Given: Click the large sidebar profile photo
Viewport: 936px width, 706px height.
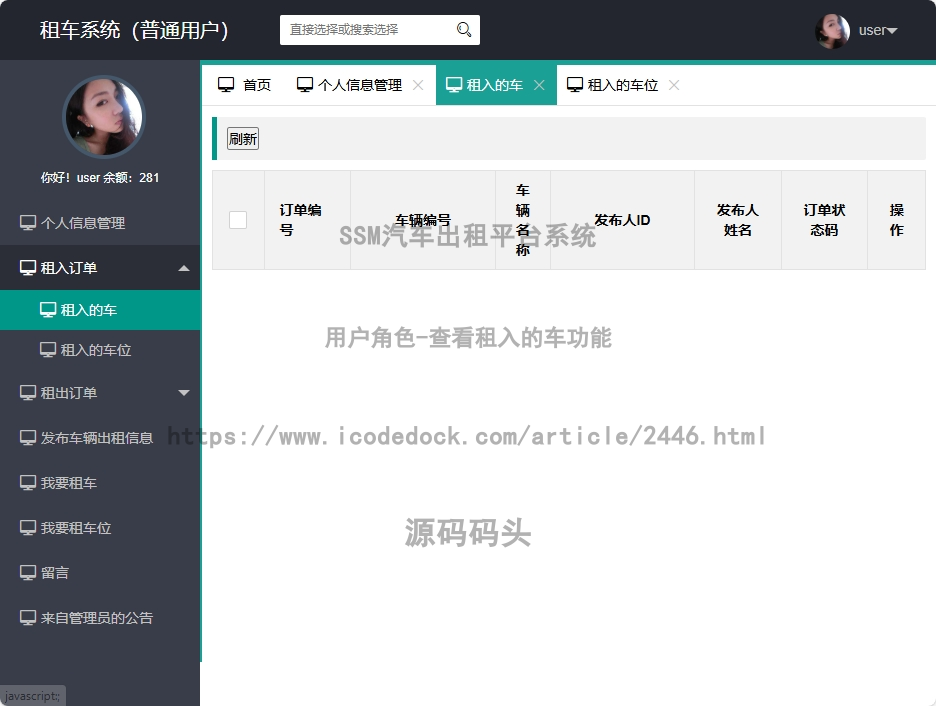Looking at the screenshot, I should [104, 116].
